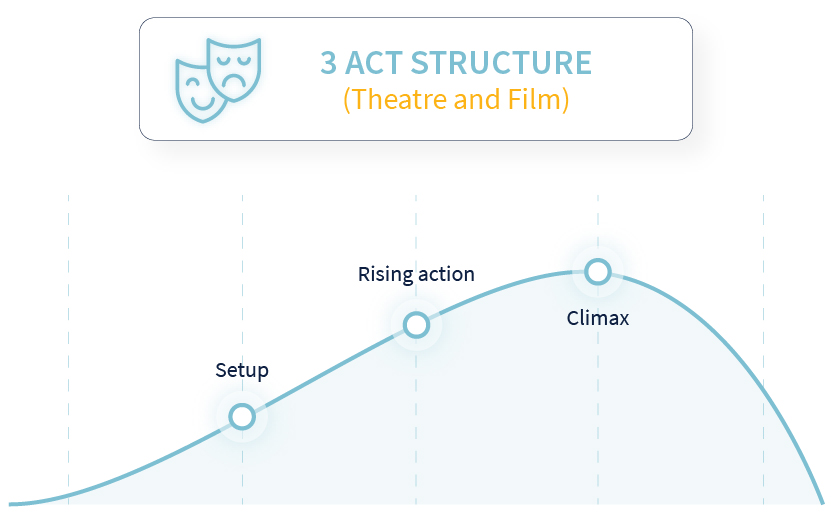Click the smiling face mask
This screenshot has height=513, width=832.
197,93
